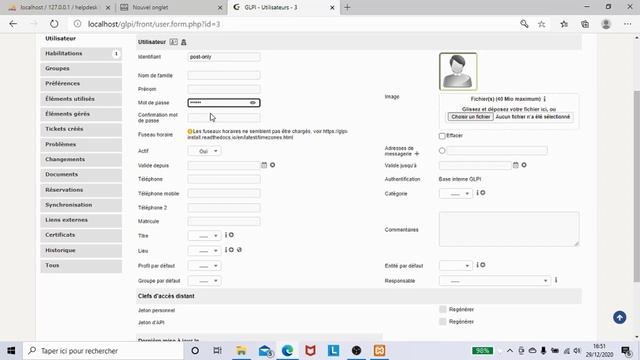Screen dimensions: 640x360
Task: Open the vCard icon beside Utilisateur header
Action: 173,42
